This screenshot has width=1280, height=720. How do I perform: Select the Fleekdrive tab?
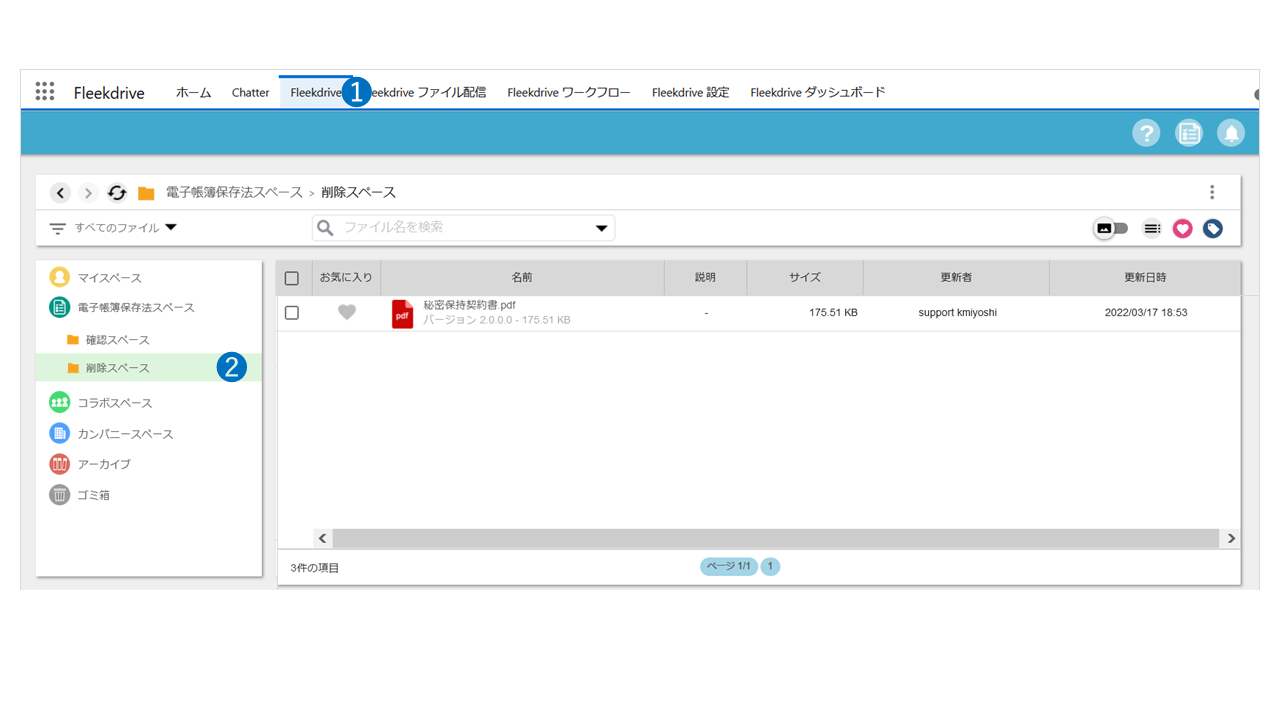316,92
